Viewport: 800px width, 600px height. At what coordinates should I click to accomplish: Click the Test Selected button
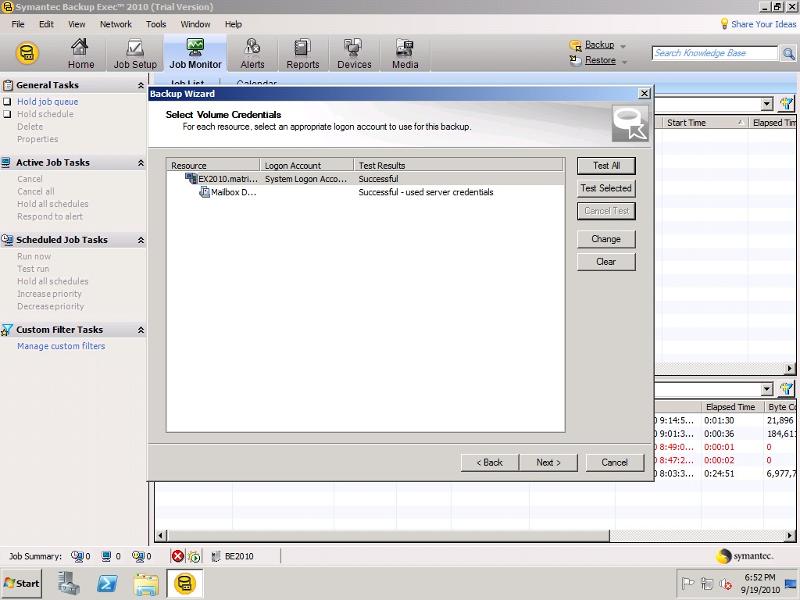(x=606, y=188)
